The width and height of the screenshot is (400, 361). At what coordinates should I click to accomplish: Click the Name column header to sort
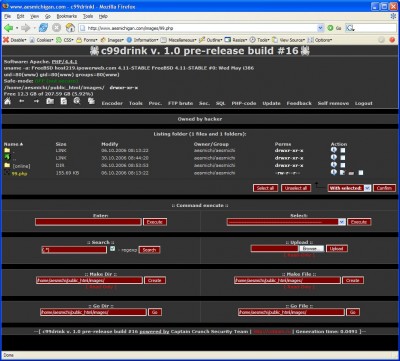pos(13,144)
